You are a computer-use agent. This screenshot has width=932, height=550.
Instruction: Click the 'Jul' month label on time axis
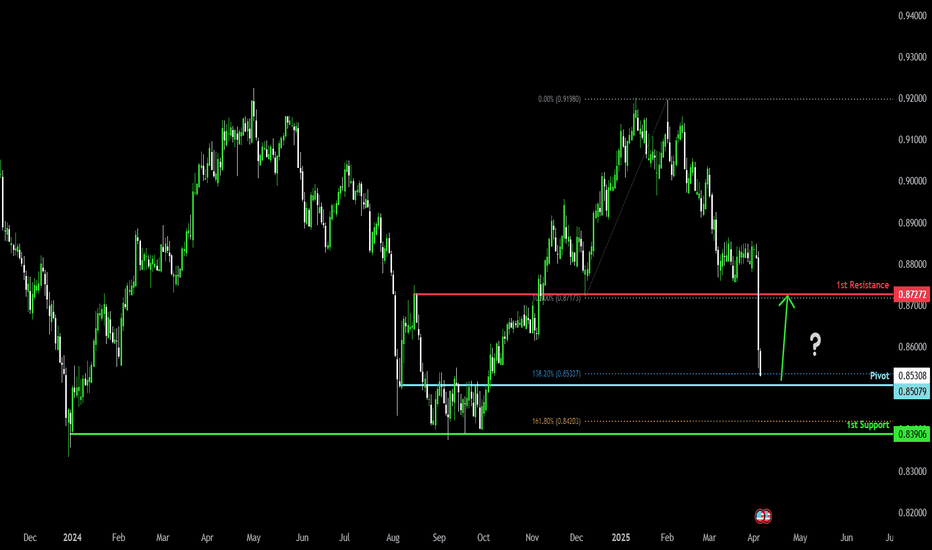[x=344, y=538]
